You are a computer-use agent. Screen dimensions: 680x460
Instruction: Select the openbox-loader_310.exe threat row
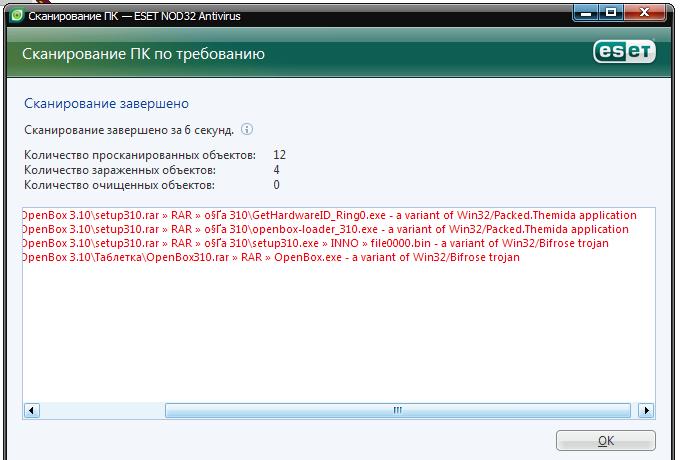coord(325,229)
